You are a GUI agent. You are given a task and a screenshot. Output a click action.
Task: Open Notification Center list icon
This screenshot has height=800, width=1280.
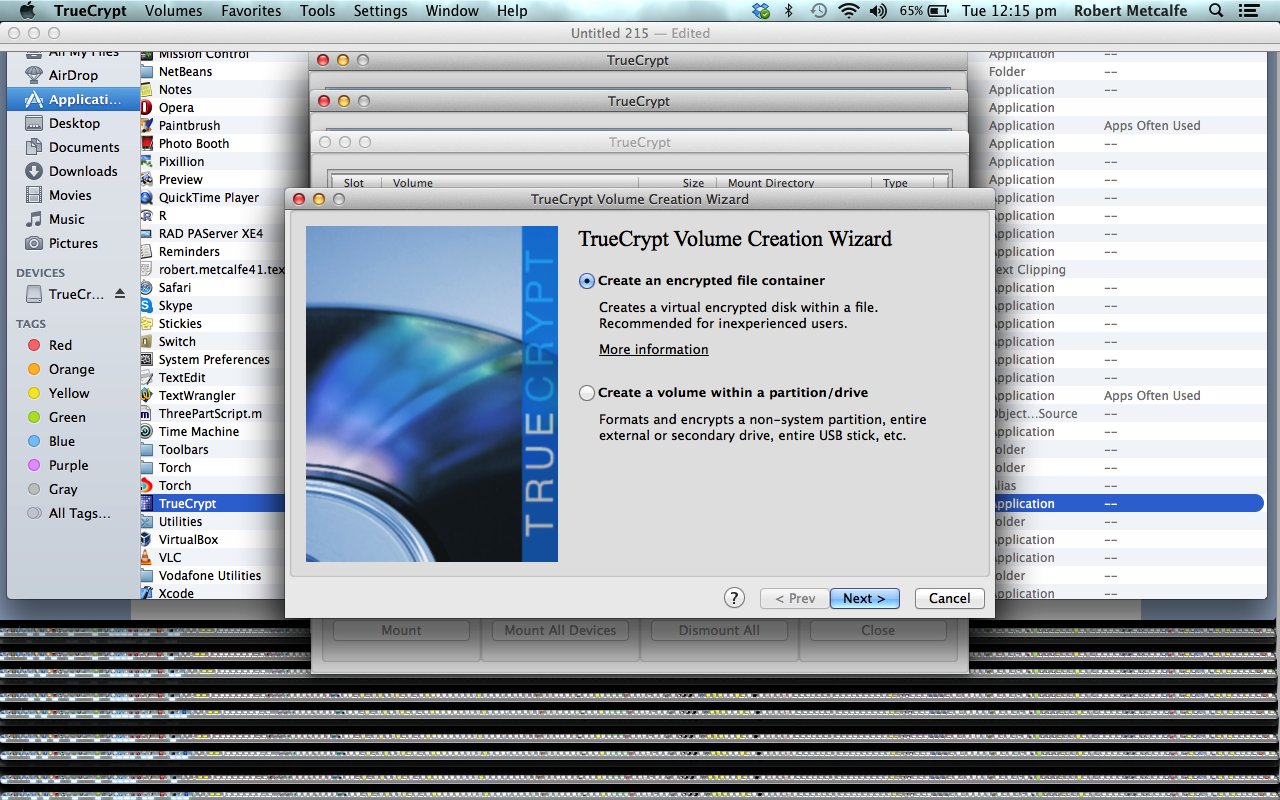point(1250,11)
